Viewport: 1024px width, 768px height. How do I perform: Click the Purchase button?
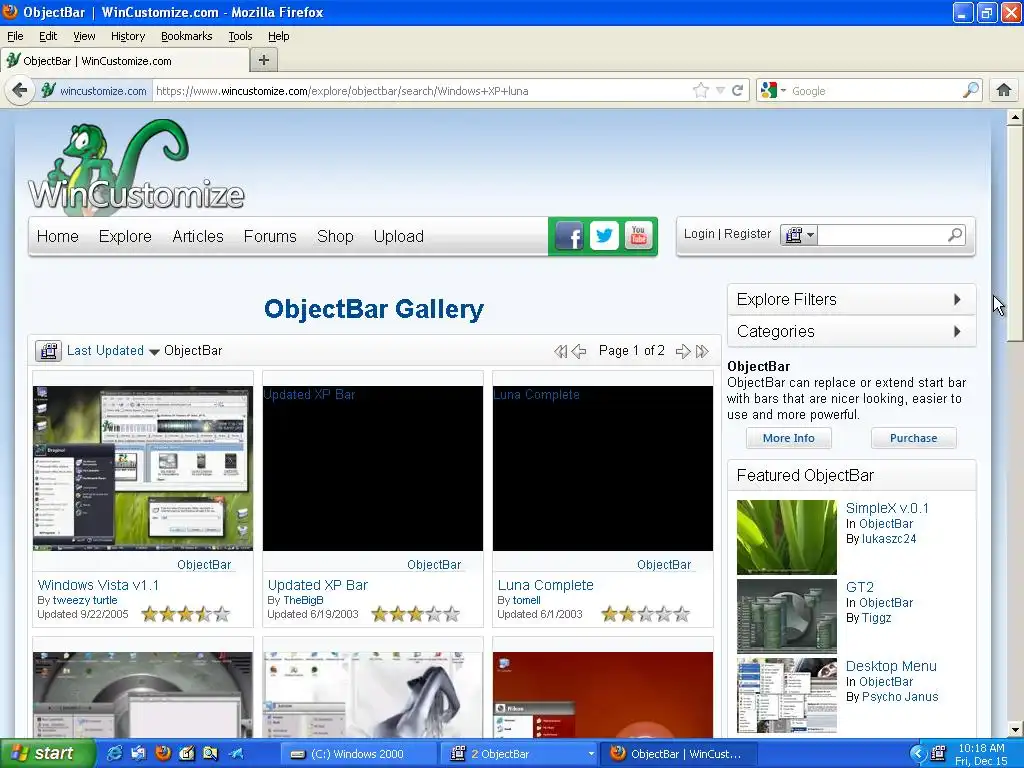coord(913,438)
